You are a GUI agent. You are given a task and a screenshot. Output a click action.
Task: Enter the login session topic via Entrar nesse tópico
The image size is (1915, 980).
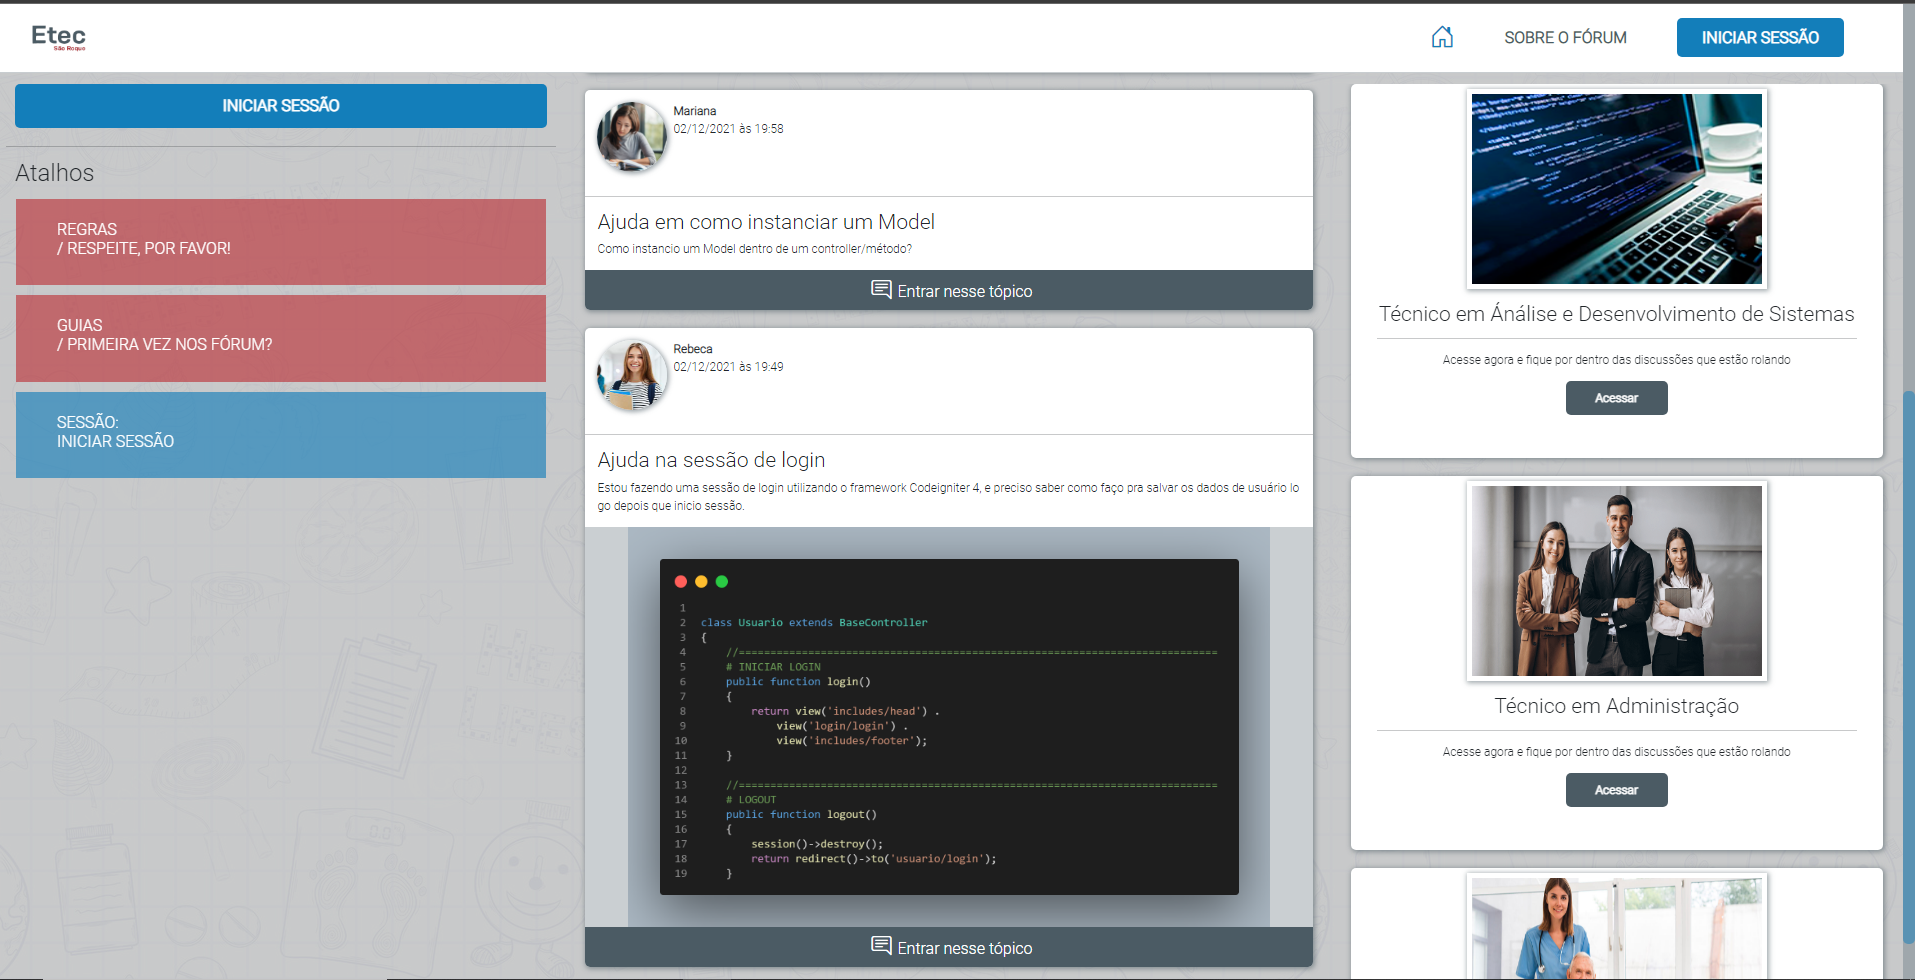point(949,947)
